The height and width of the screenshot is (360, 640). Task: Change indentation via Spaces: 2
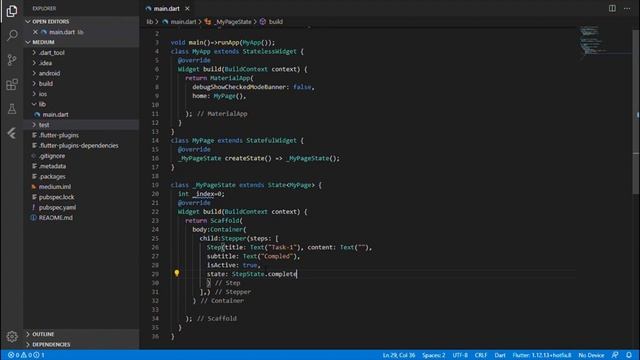(x=433, y=355)
